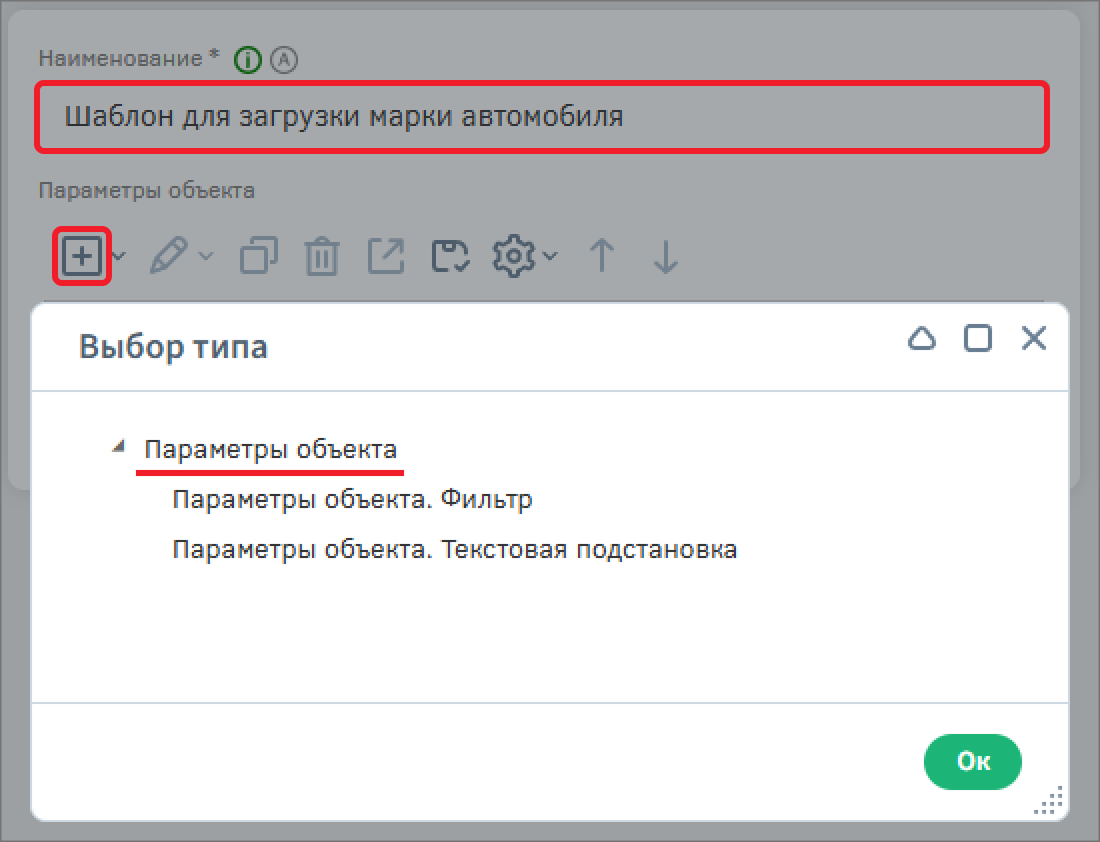Delete the selected parameter with trash icon
This screenshot has height=842, width=1100.
pos(321,255)
